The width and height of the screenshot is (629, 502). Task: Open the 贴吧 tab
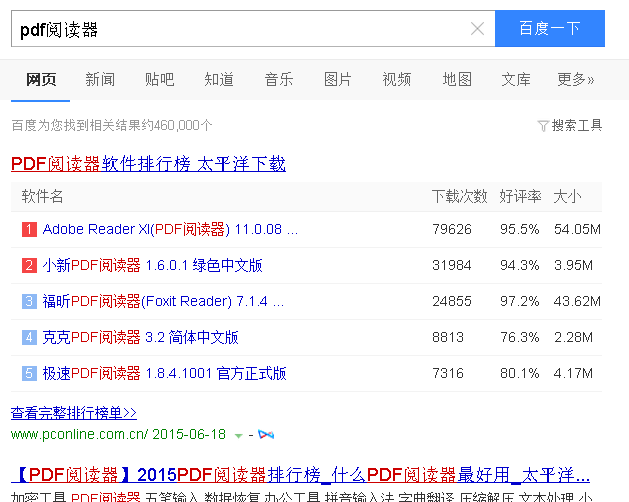click(159, 79)
